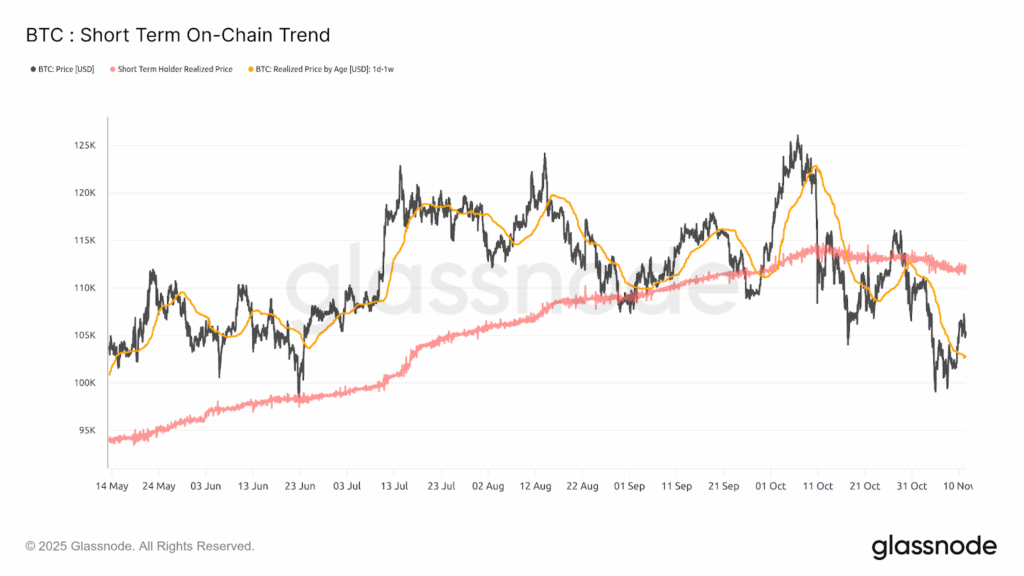Click the 115K label on the y-axis
This screenshot has width=1024, height=576.
coord(84,241)
